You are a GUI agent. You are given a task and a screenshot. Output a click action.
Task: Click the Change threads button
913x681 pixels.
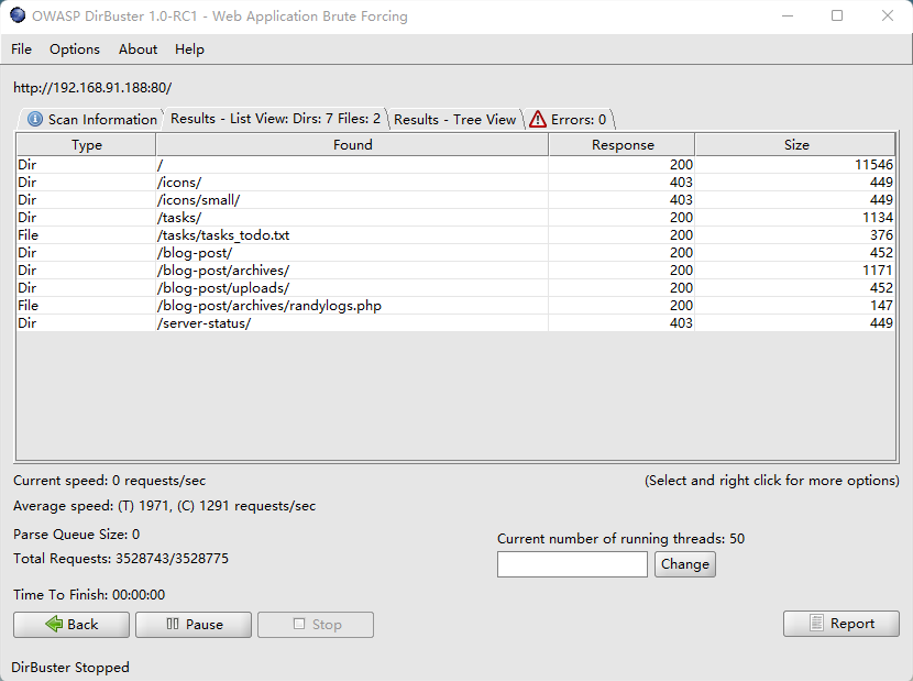(x=685, y=564)
